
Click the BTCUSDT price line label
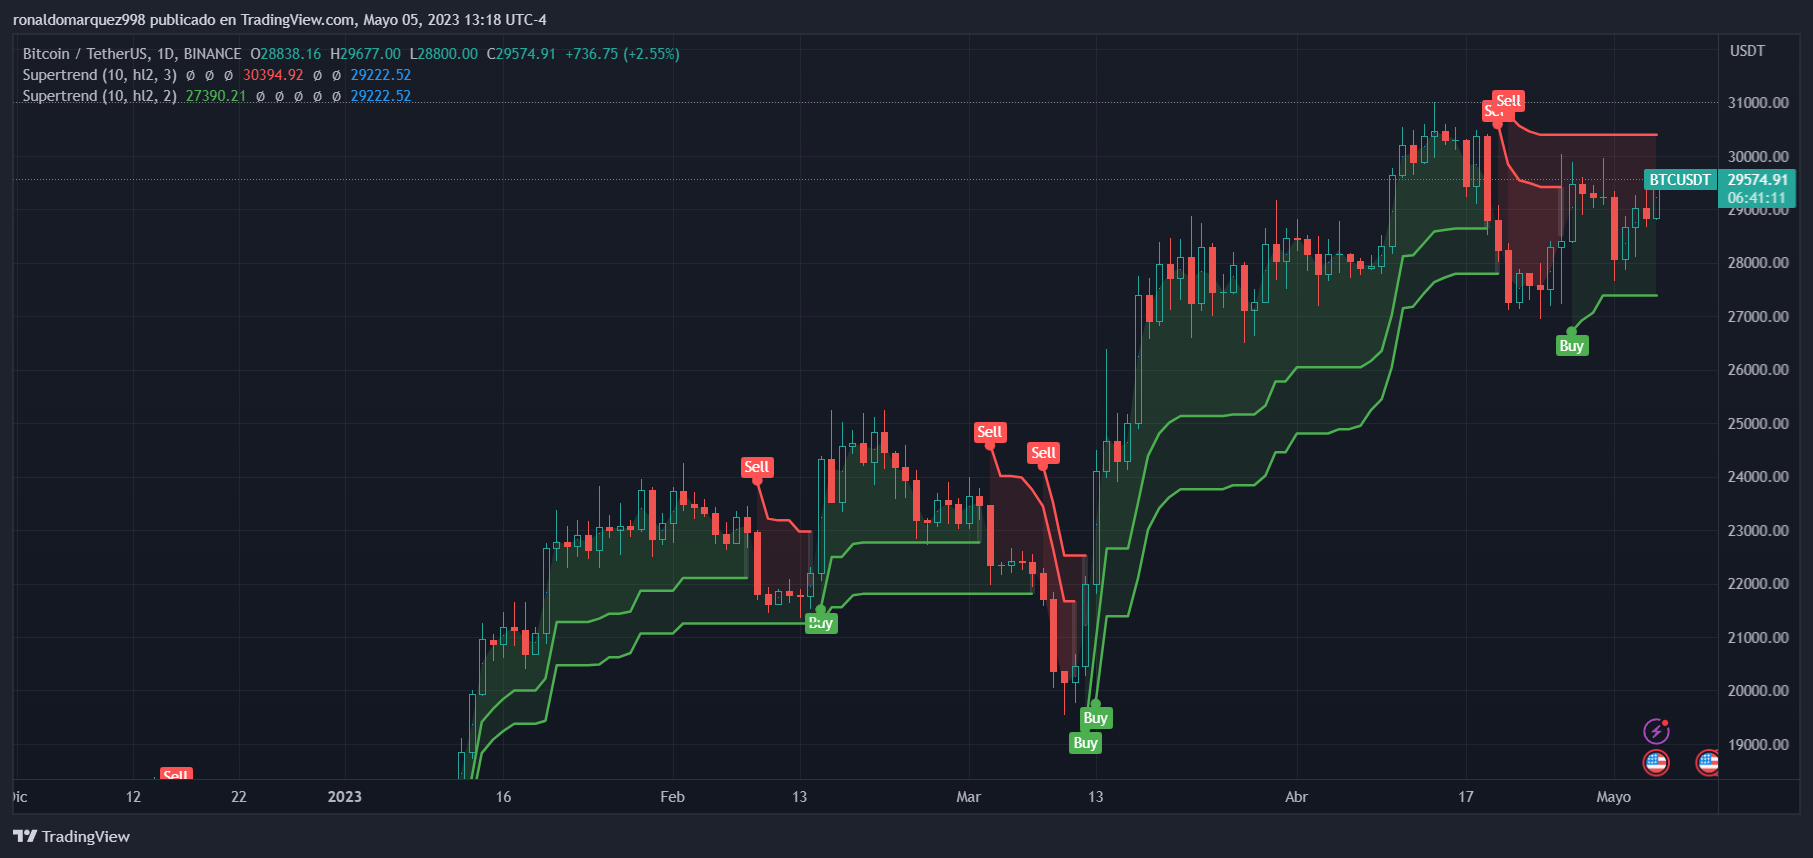[1680, 180]
